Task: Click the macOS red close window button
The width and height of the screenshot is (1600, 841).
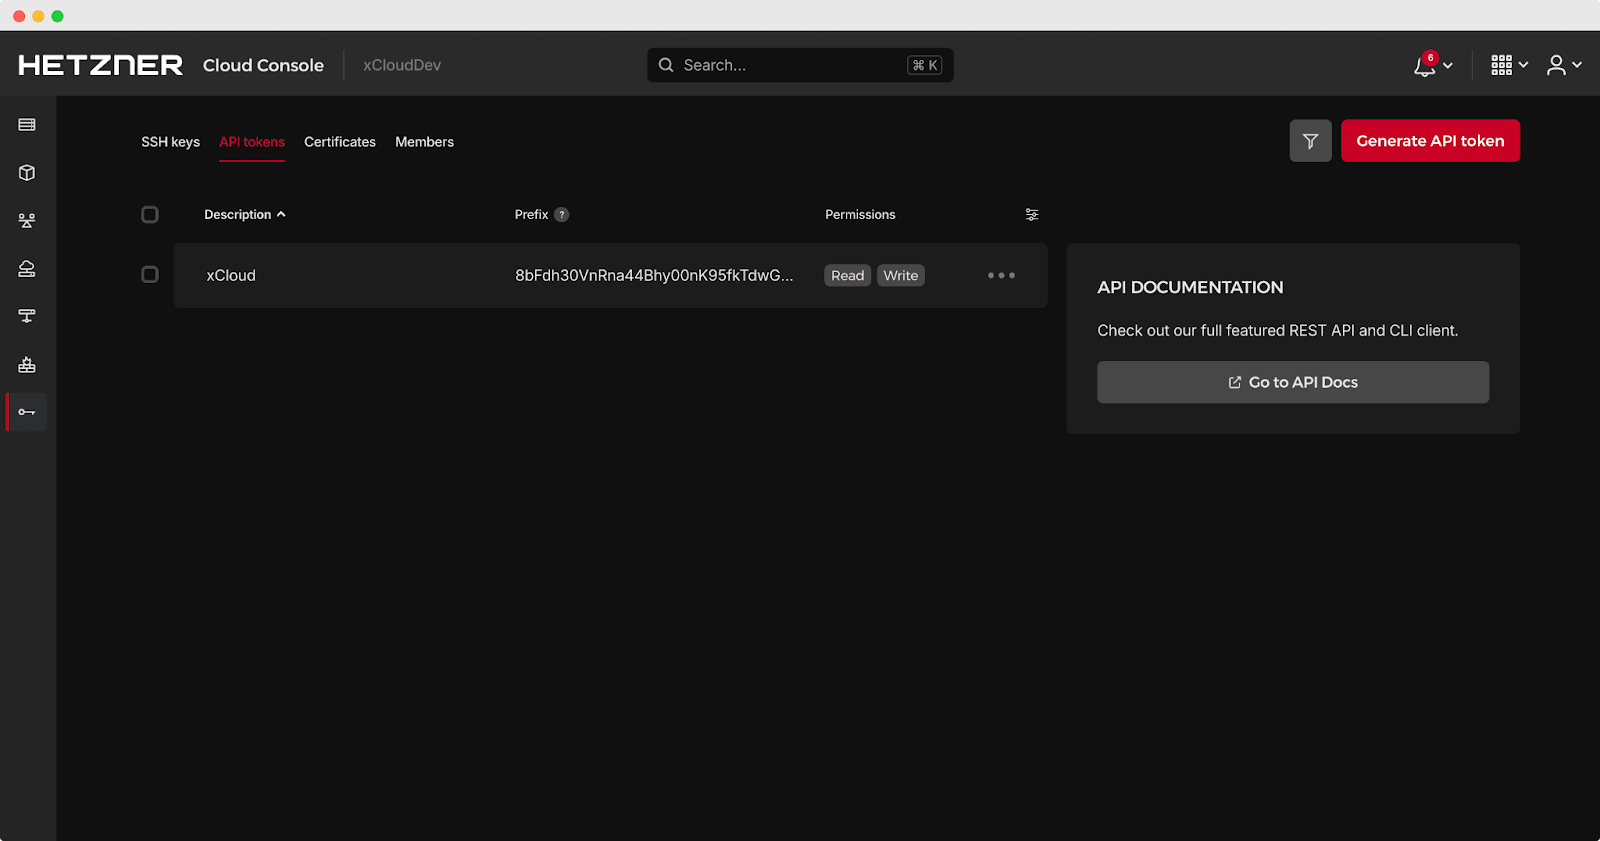Action: coord(19,16)
